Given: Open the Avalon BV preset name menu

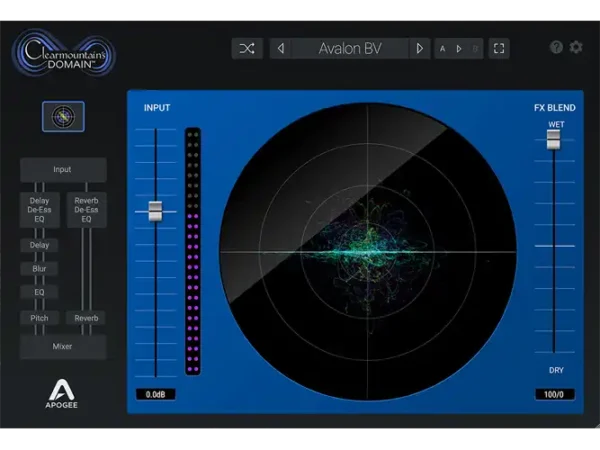Looking at the screenshot, I should tap(350, 49).
